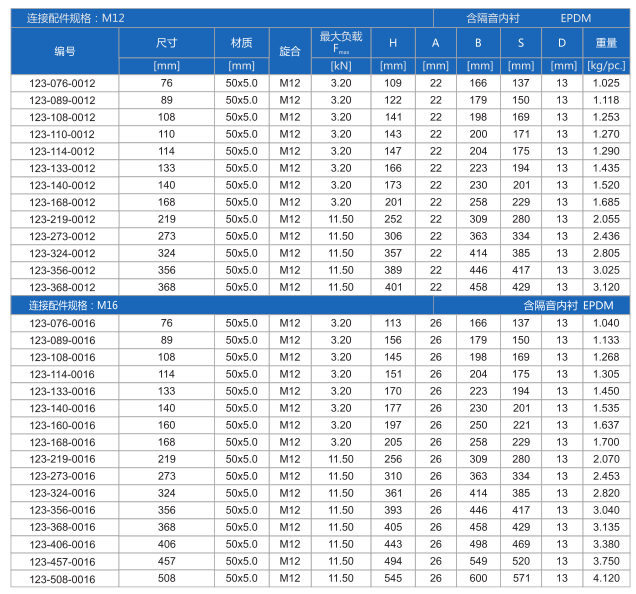
Task: Click product code 123-368-0012
Action: tap(62, 288)
